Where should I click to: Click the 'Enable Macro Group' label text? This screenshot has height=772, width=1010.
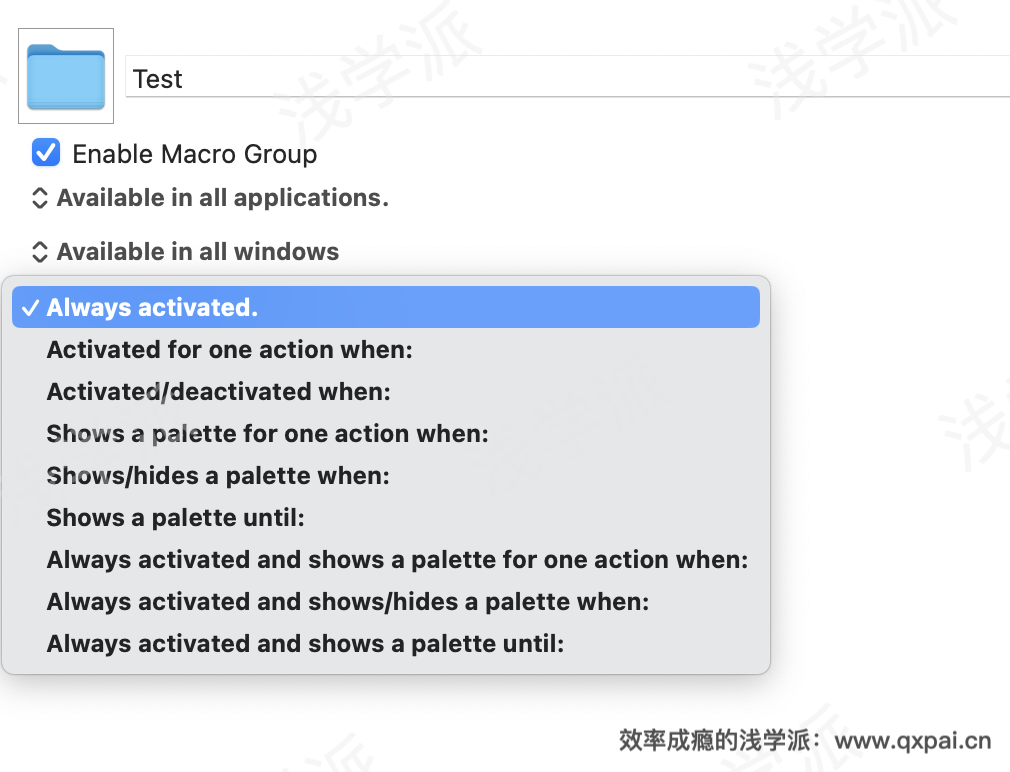(194, 154)
